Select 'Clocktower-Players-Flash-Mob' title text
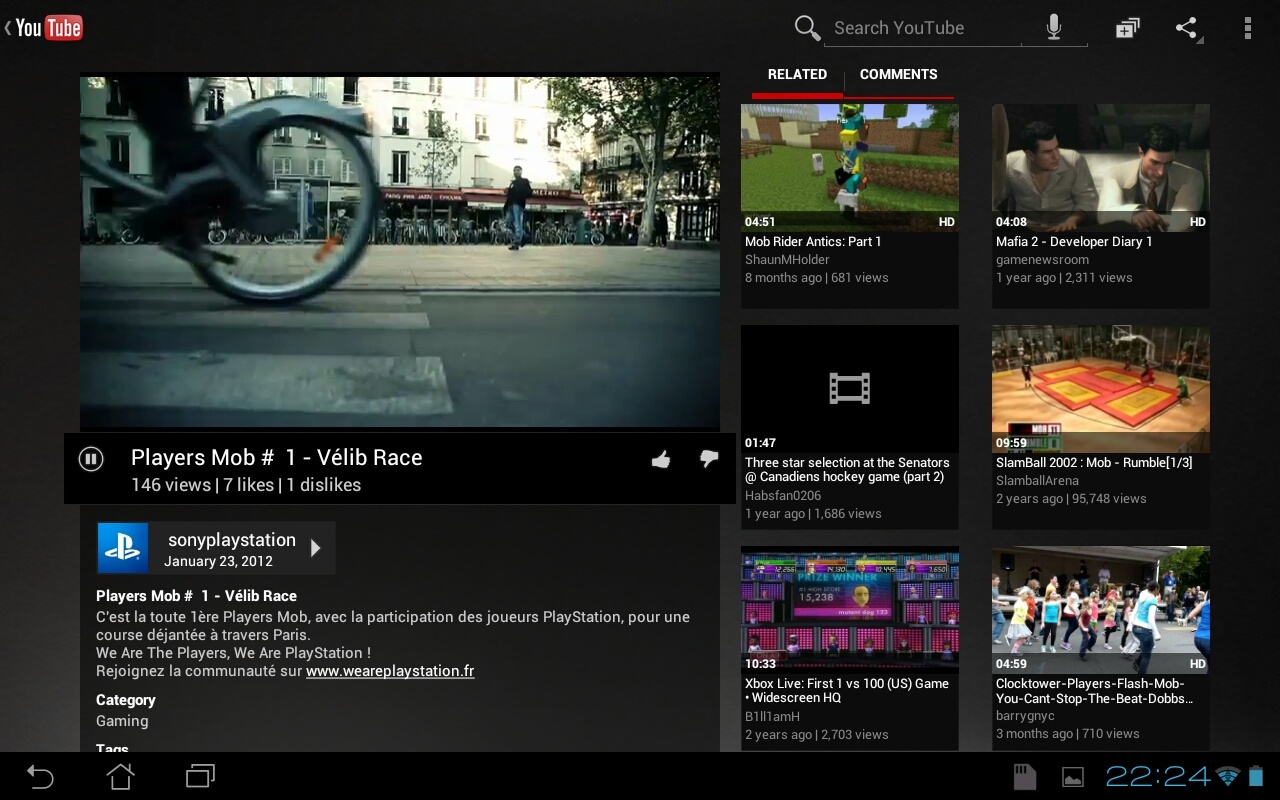Viewport: 1280px width, 800px height. [x=1094, y=691]
